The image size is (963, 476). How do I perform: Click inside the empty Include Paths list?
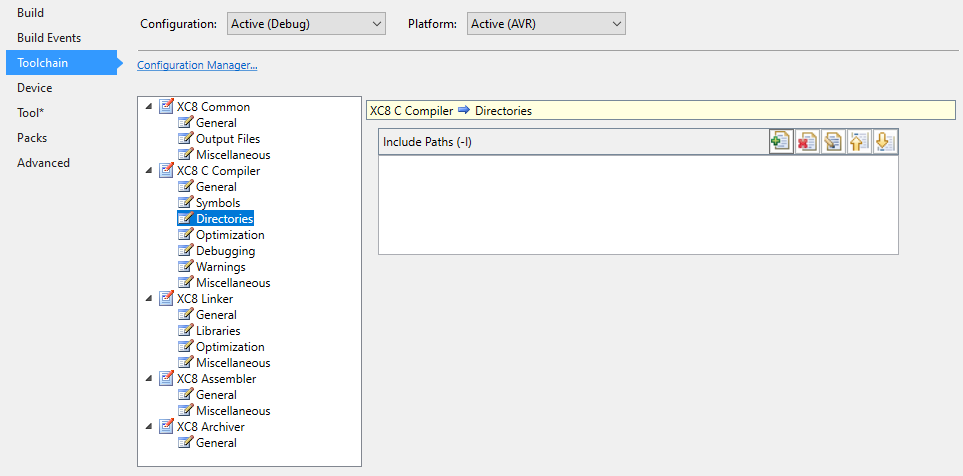click(x=637, y=204)
